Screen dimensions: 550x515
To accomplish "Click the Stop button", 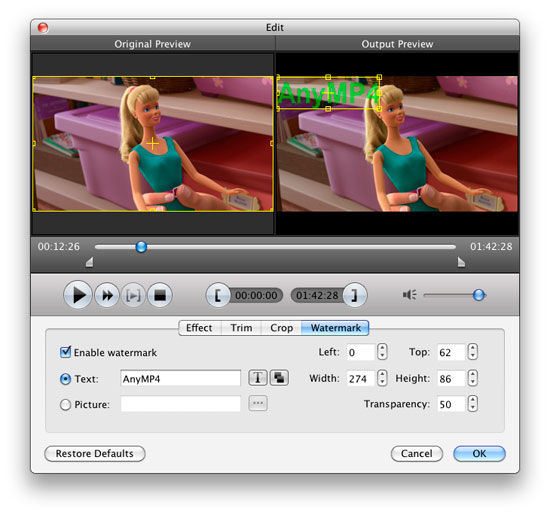I will coord(160,295).
